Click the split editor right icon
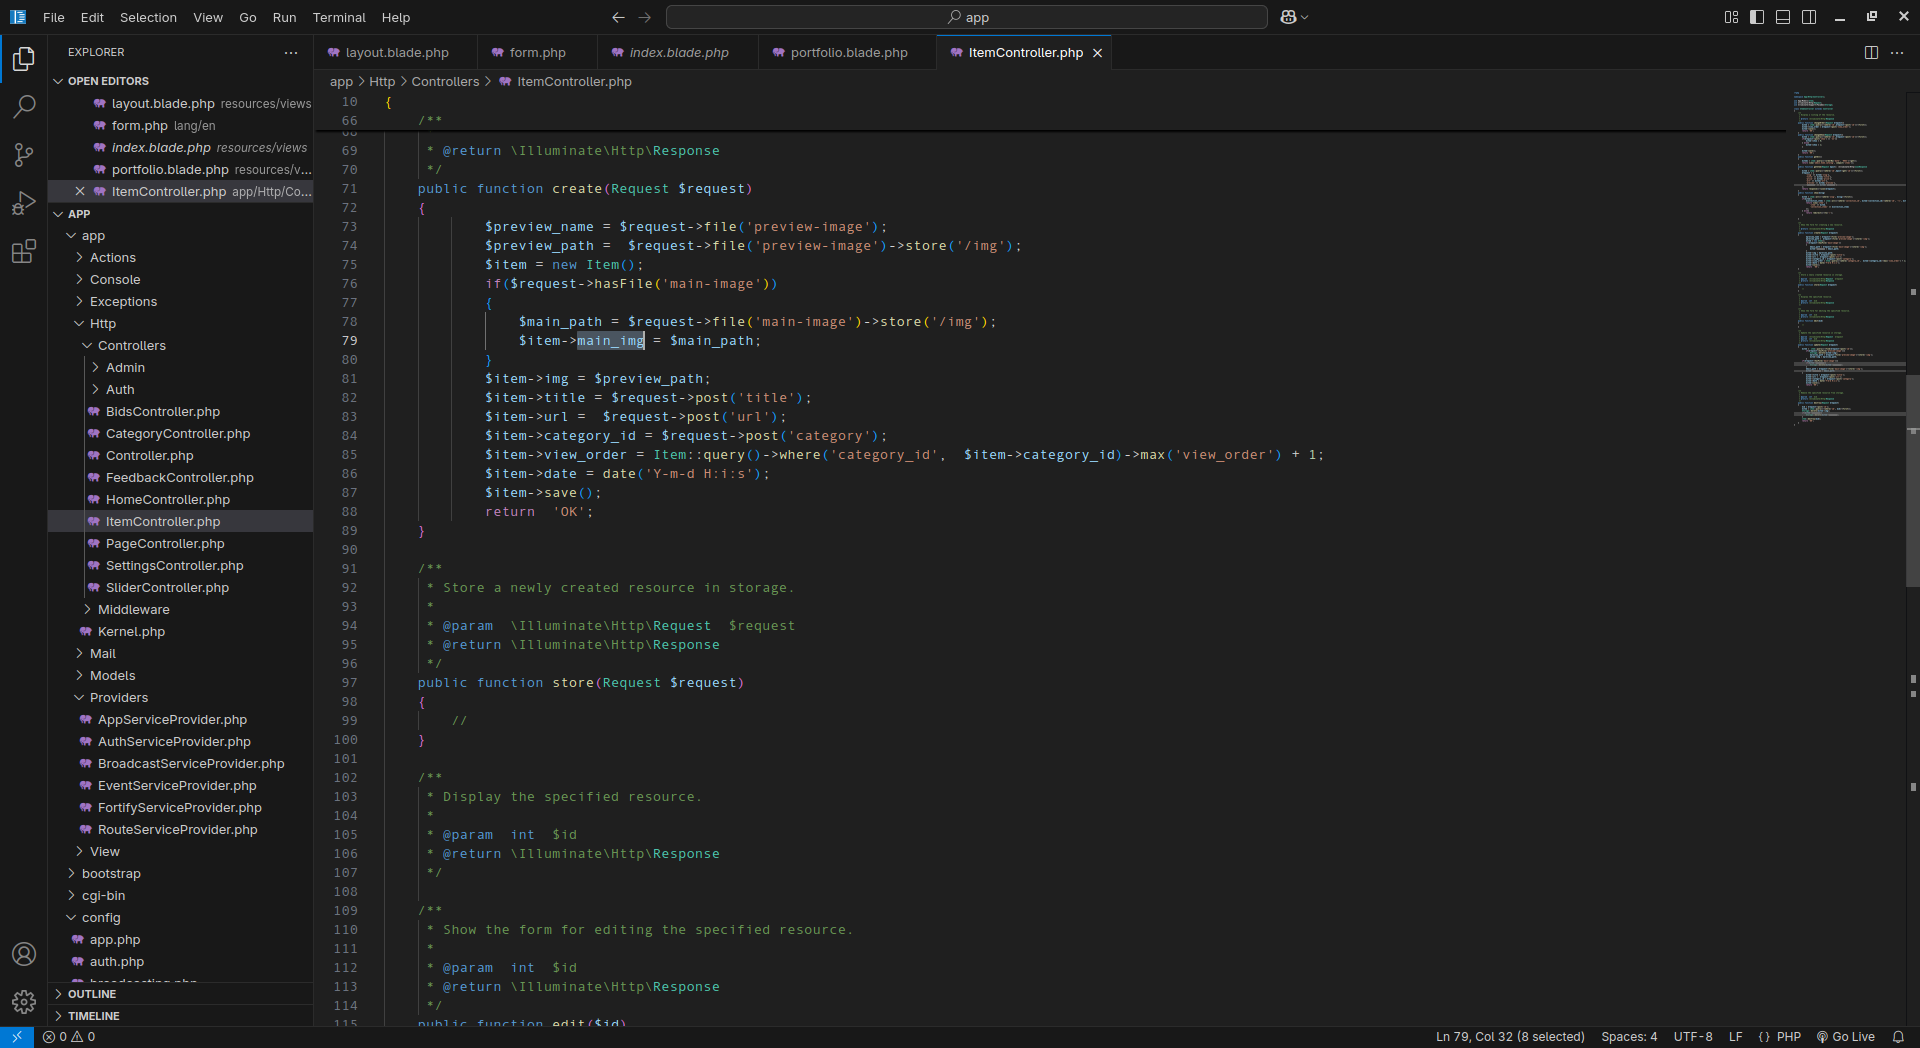 pyautogui.click(x=1871, y=53)
